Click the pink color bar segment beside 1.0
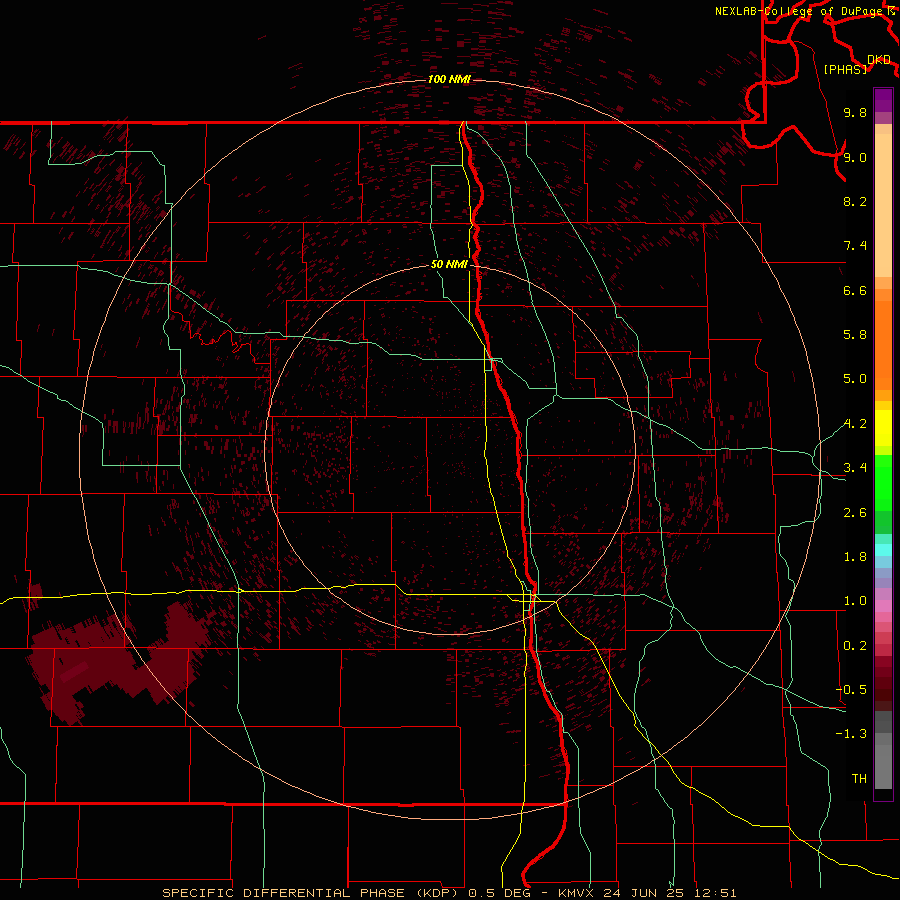 point(883,606)
